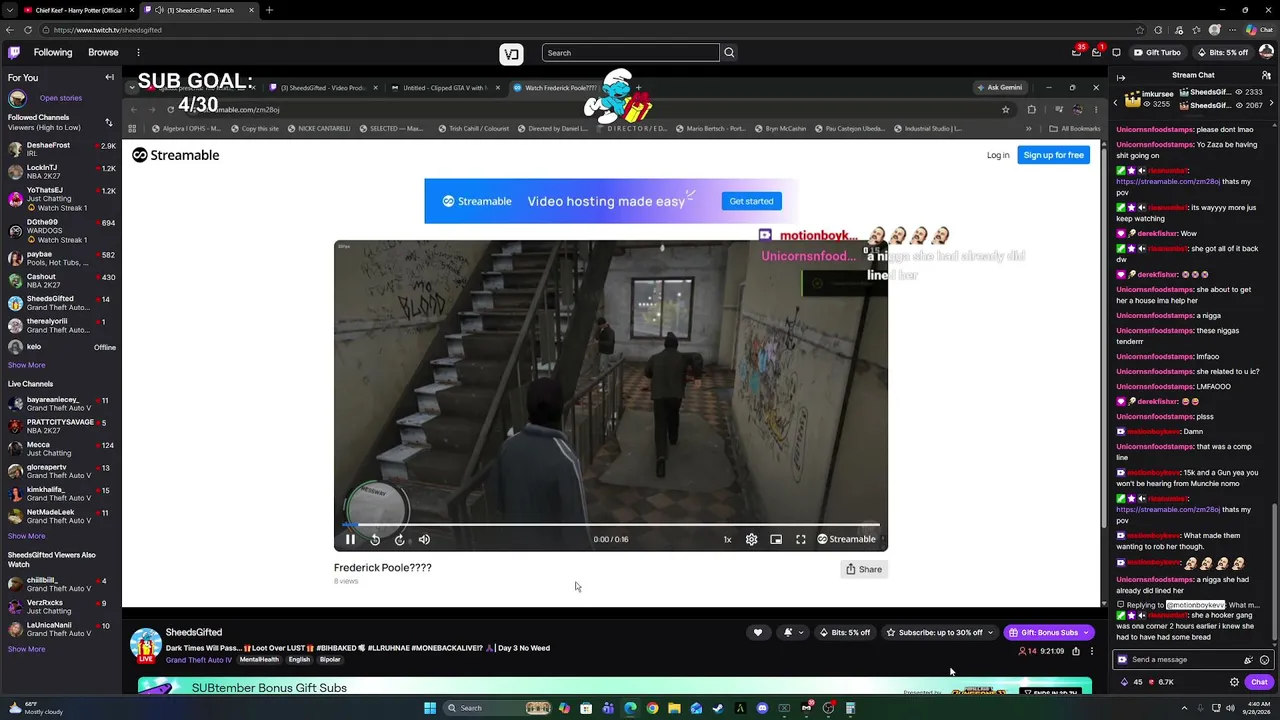Image resolution: width=1280 pixels, height=720 pixels.
Task: Go to Twitch Following tab
Action: pos(53,52)
